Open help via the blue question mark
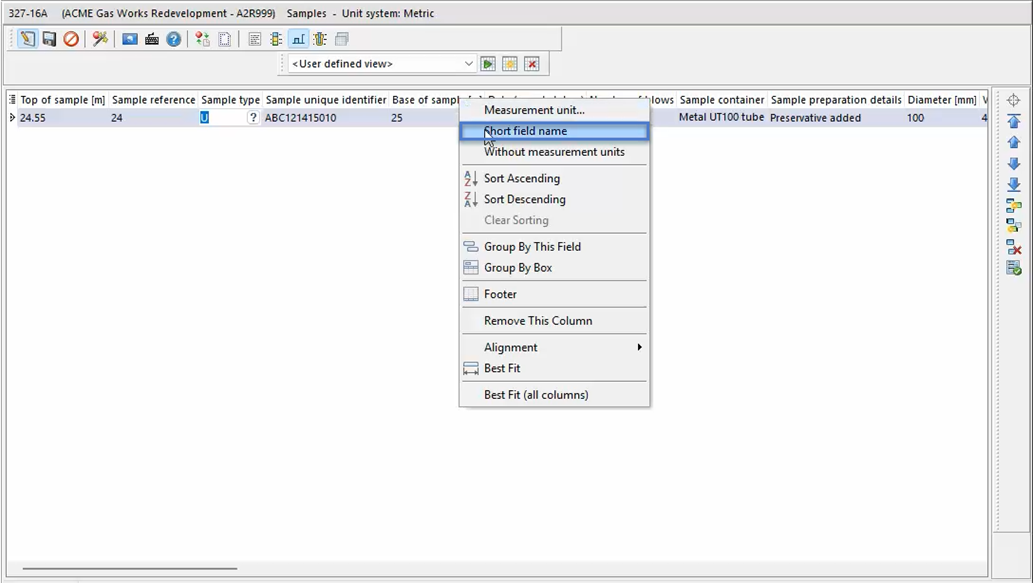This screenshot has width=1033, height=583. point(174,39)
